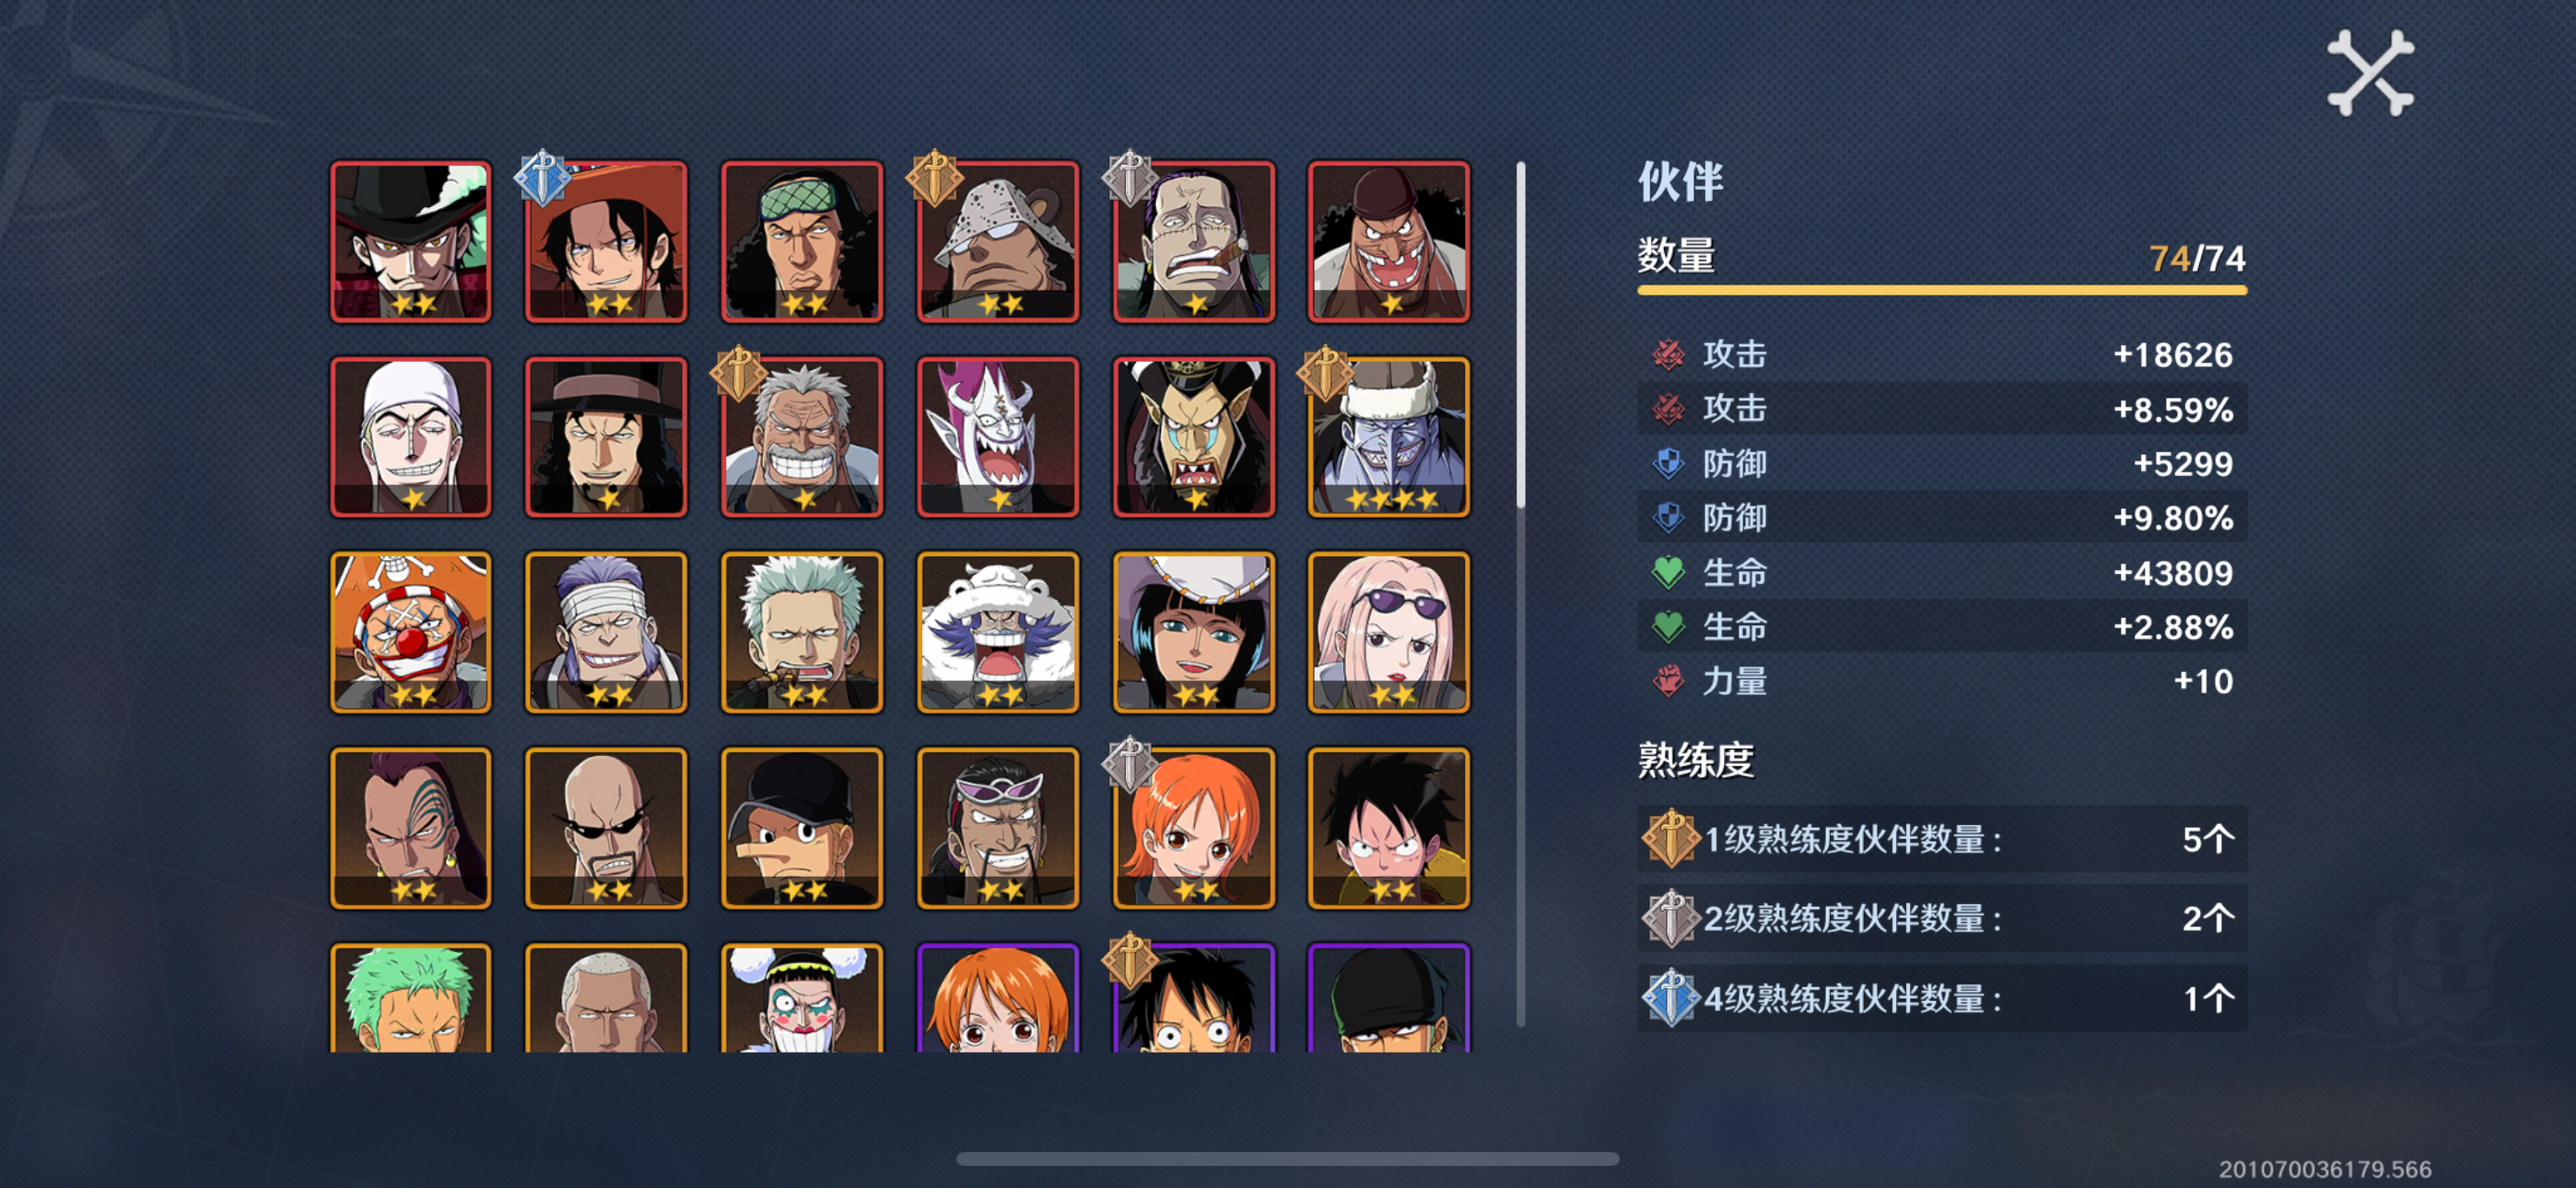Image resolution: width=2576 pixels, height=1188 pixels.
Task: Select Crocodile portrait with cigar
Action: 1194,241
